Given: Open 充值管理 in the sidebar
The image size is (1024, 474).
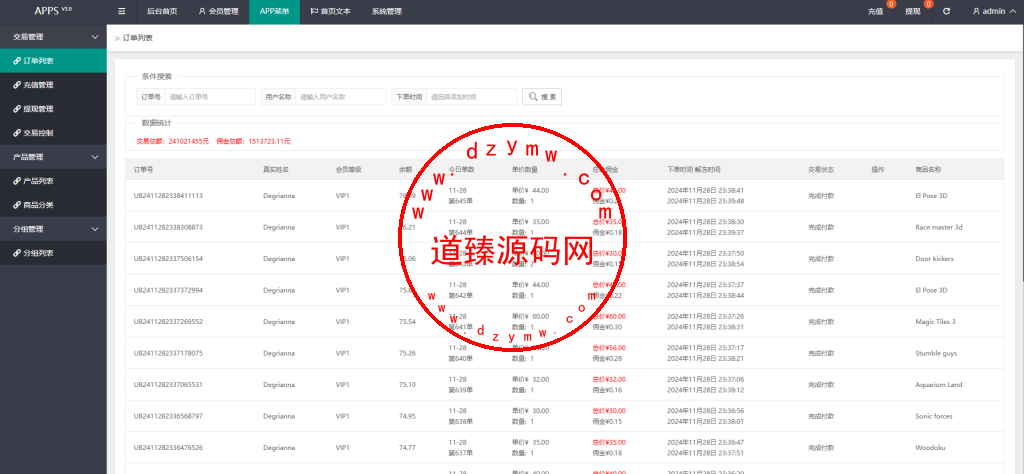Looking at the screenshot, I should click(53, 85).
